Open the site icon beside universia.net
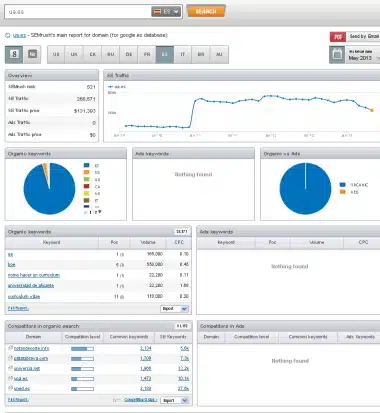Screen dimensions: 380x413 10,368
